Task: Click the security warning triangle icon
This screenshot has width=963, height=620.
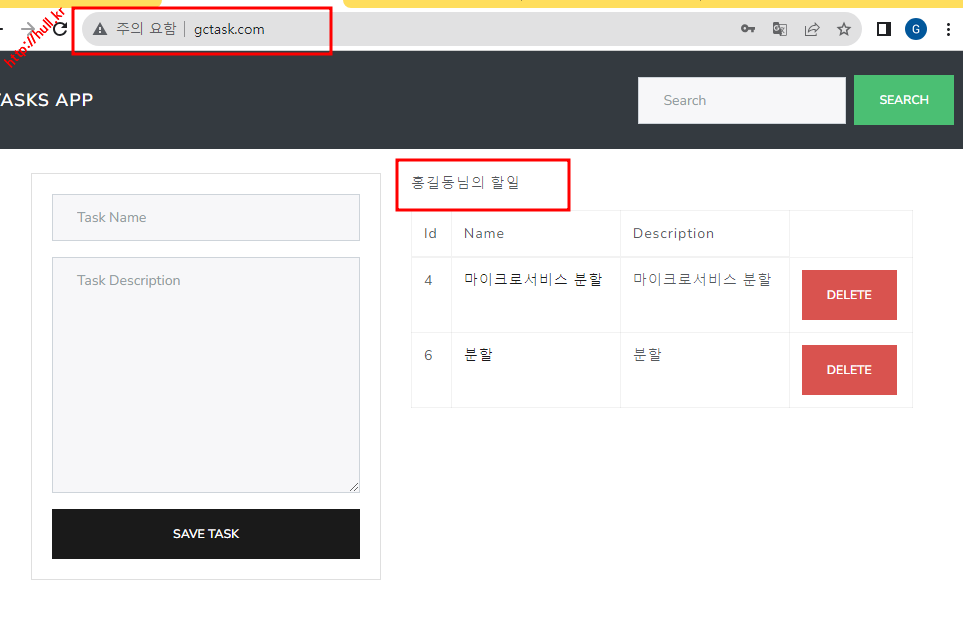Action: click(100, 29)
